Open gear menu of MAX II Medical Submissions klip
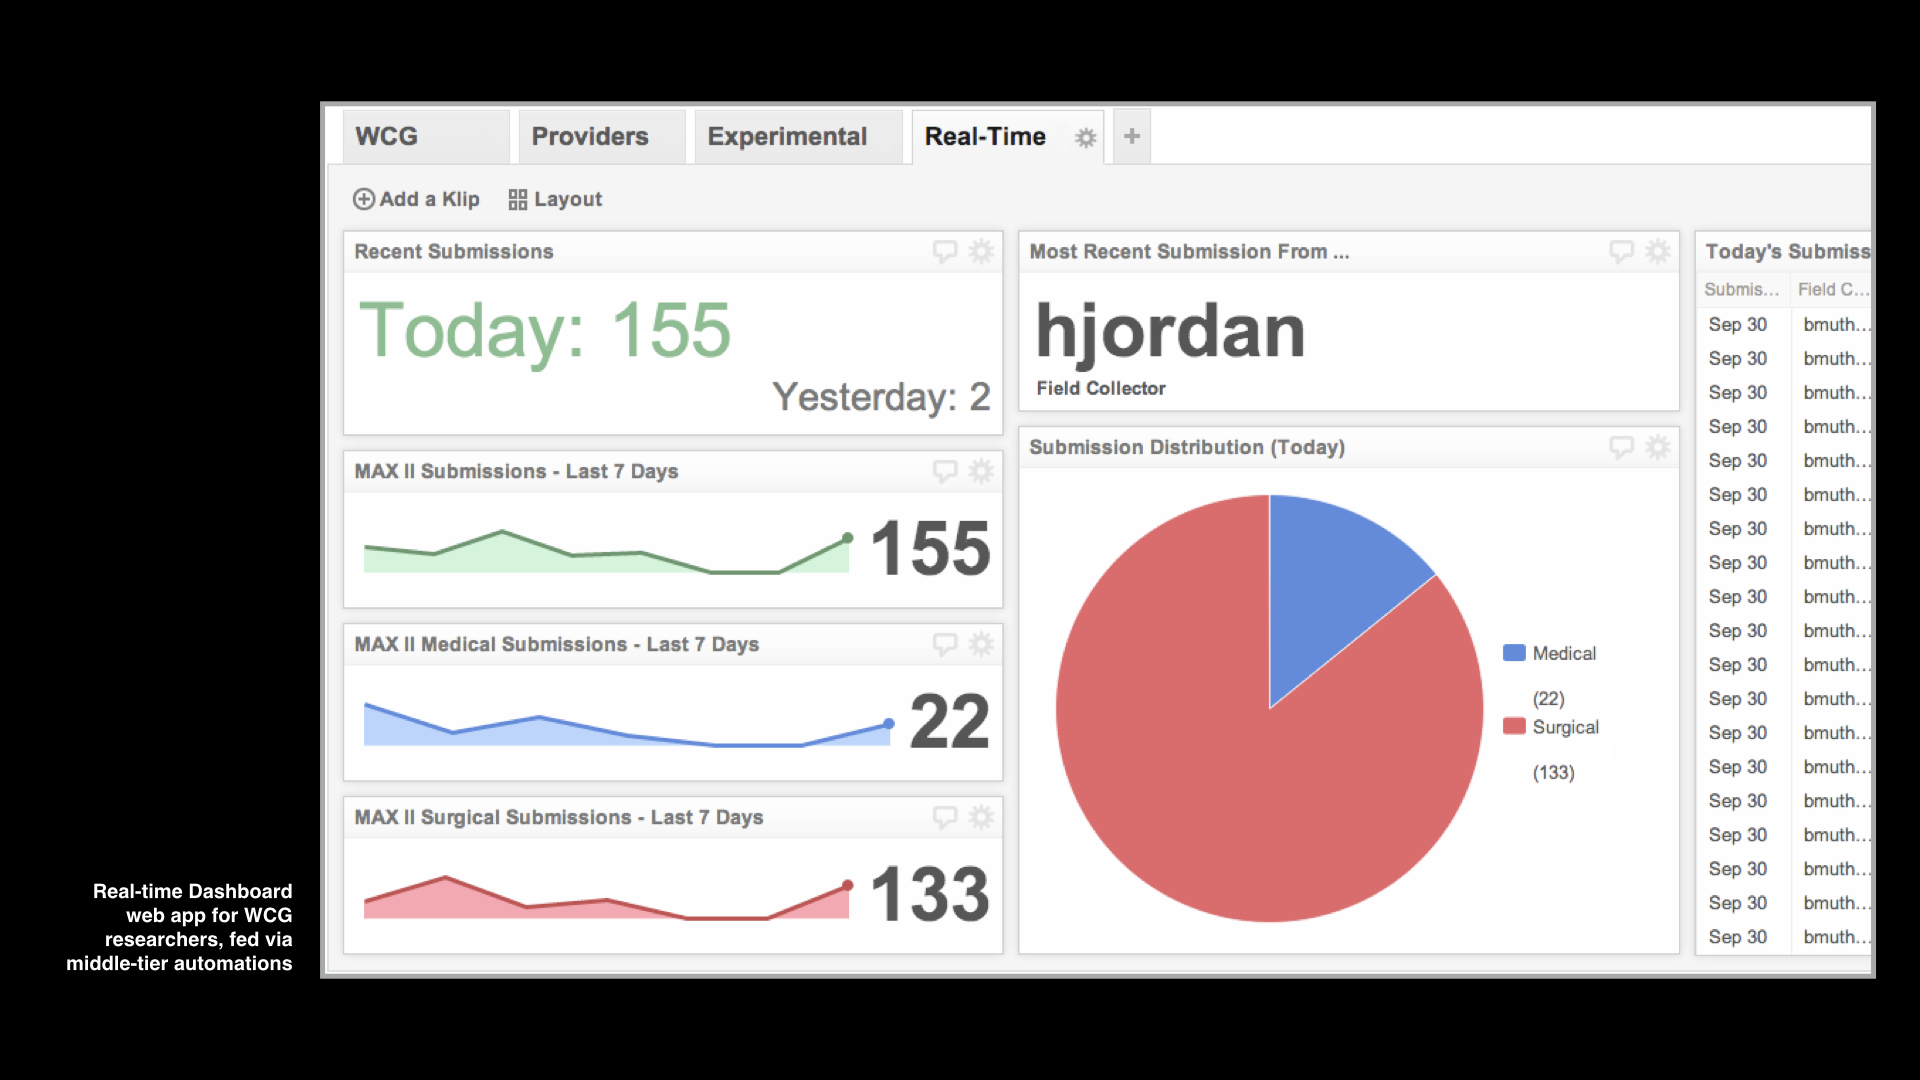Image resolution: width=1920 pixels, height=1080 pixels. point(982,644)
